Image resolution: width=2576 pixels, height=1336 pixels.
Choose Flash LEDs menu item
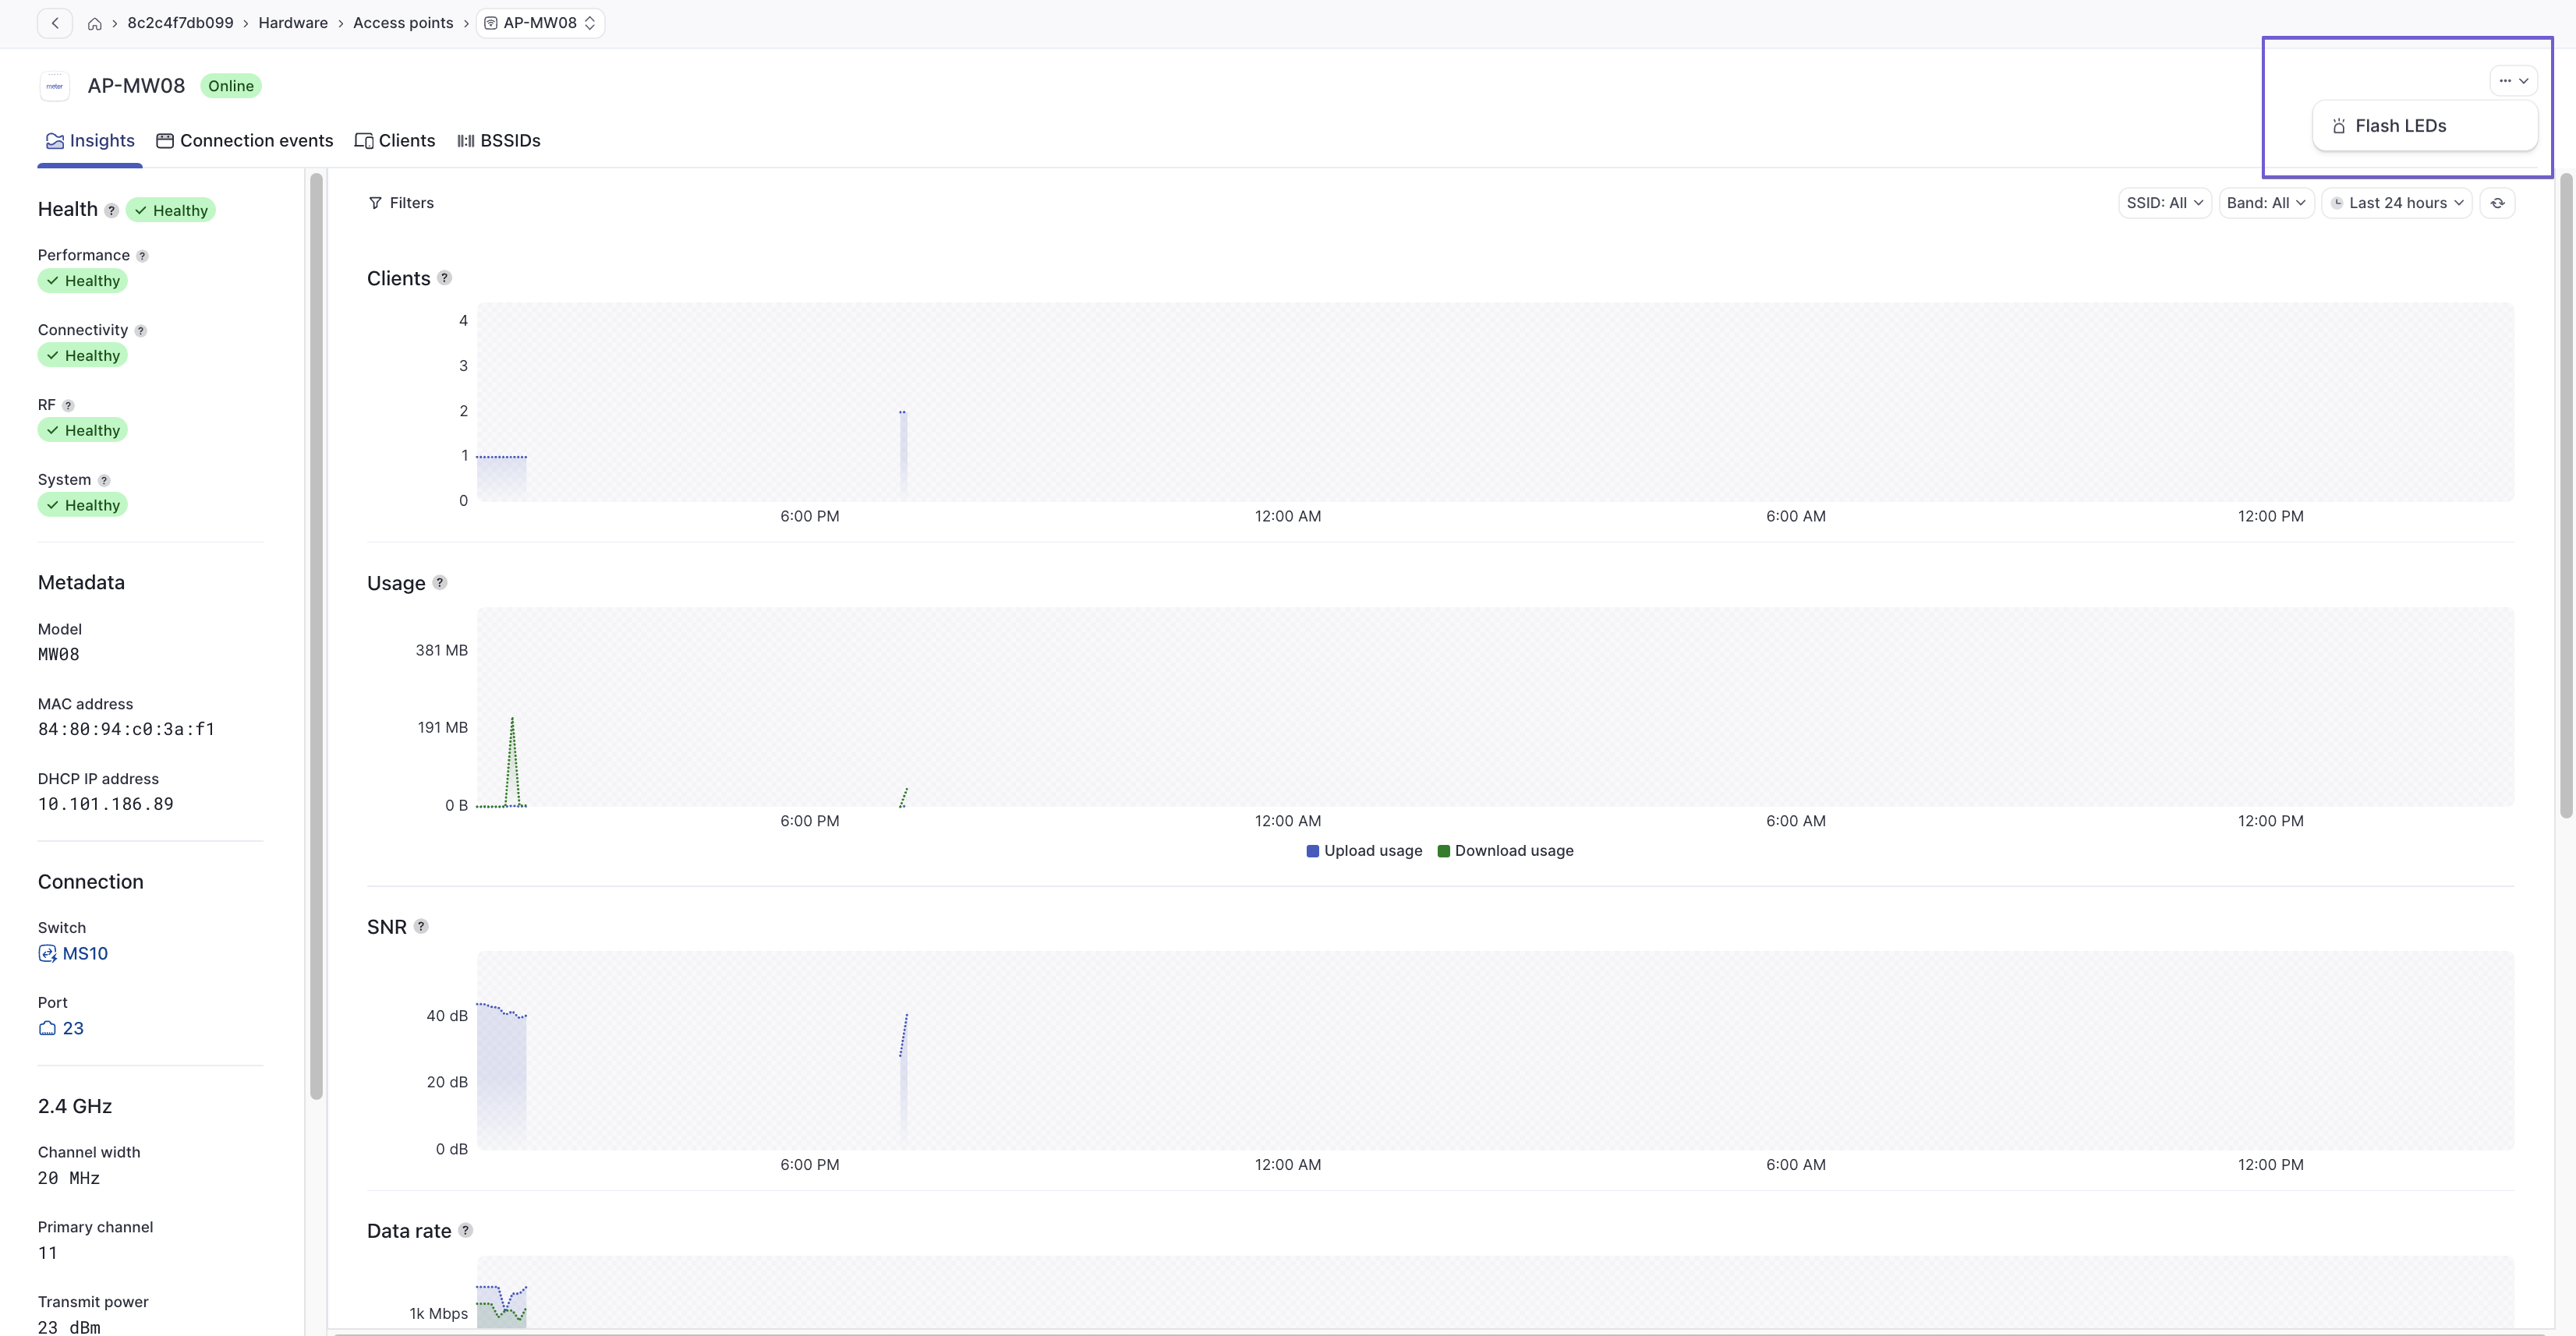(2425, 126)
